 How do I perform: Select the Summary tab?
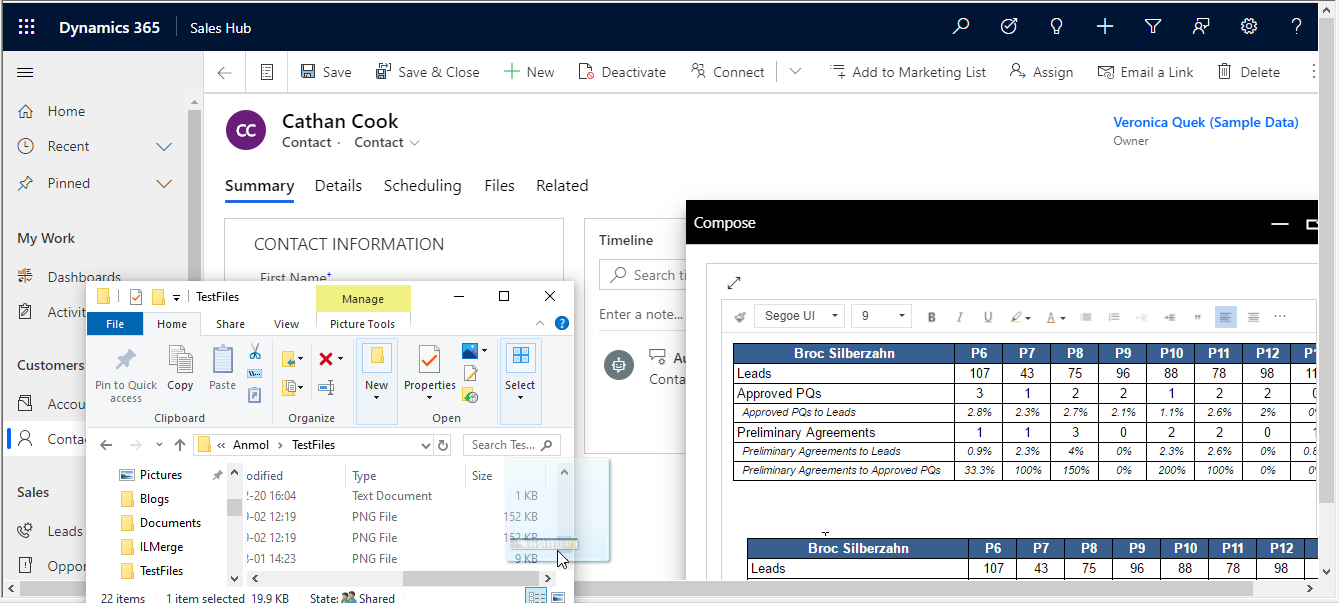[259, 186]
